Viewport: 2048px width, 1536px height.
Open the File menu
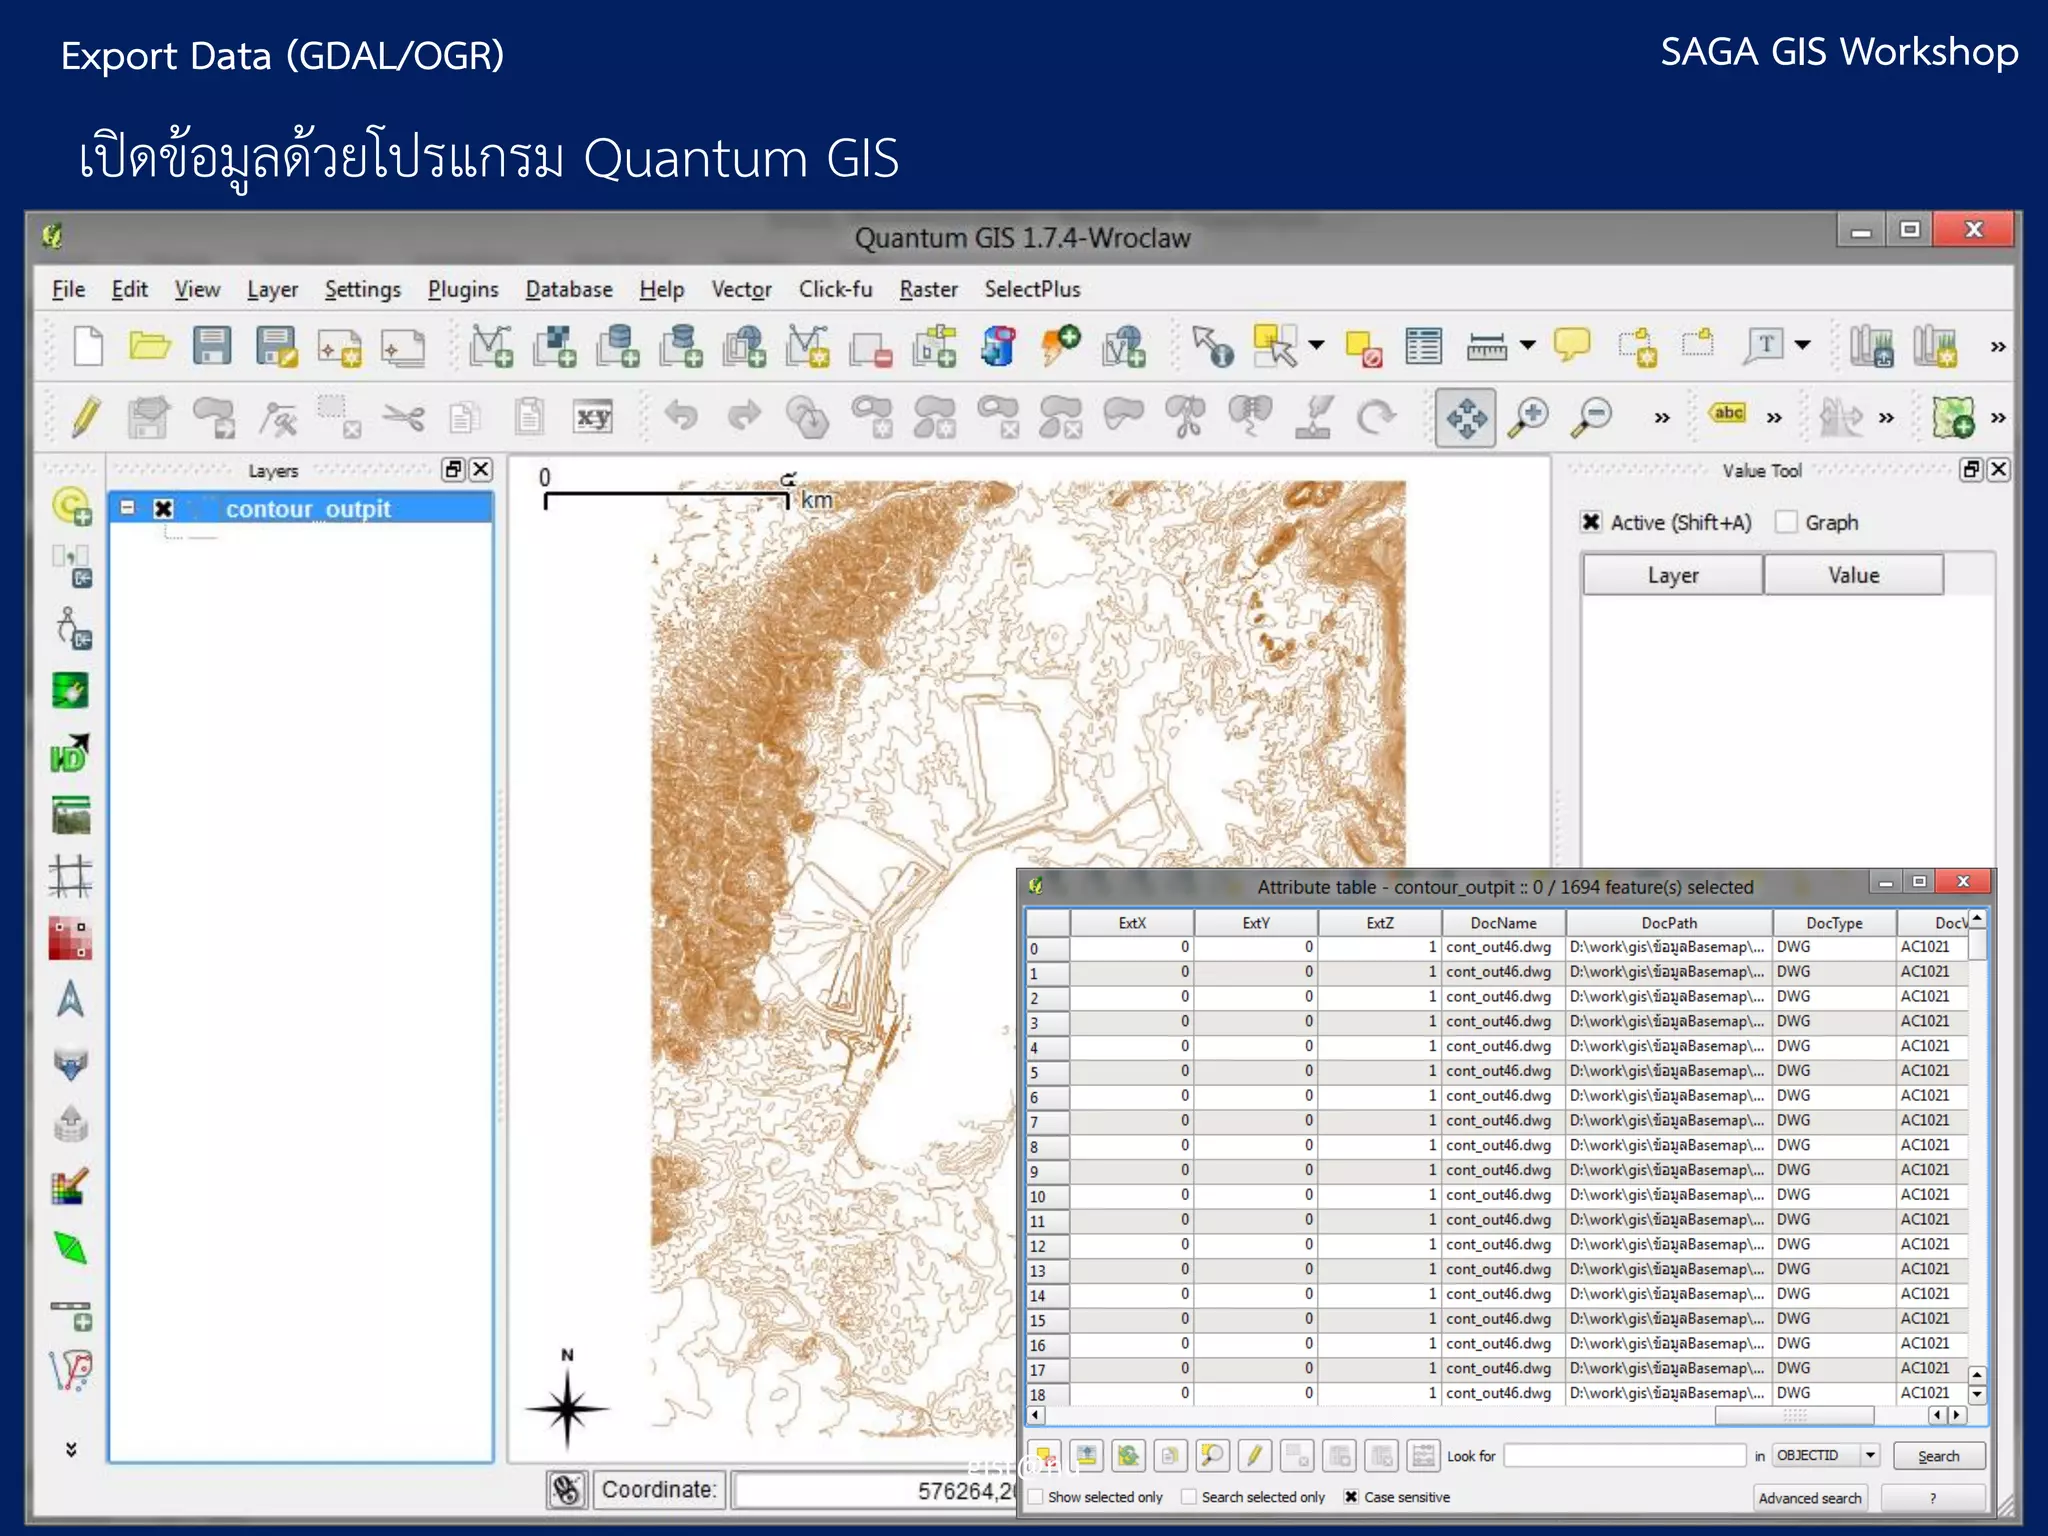pyautogui.click(x=68, y=290)
